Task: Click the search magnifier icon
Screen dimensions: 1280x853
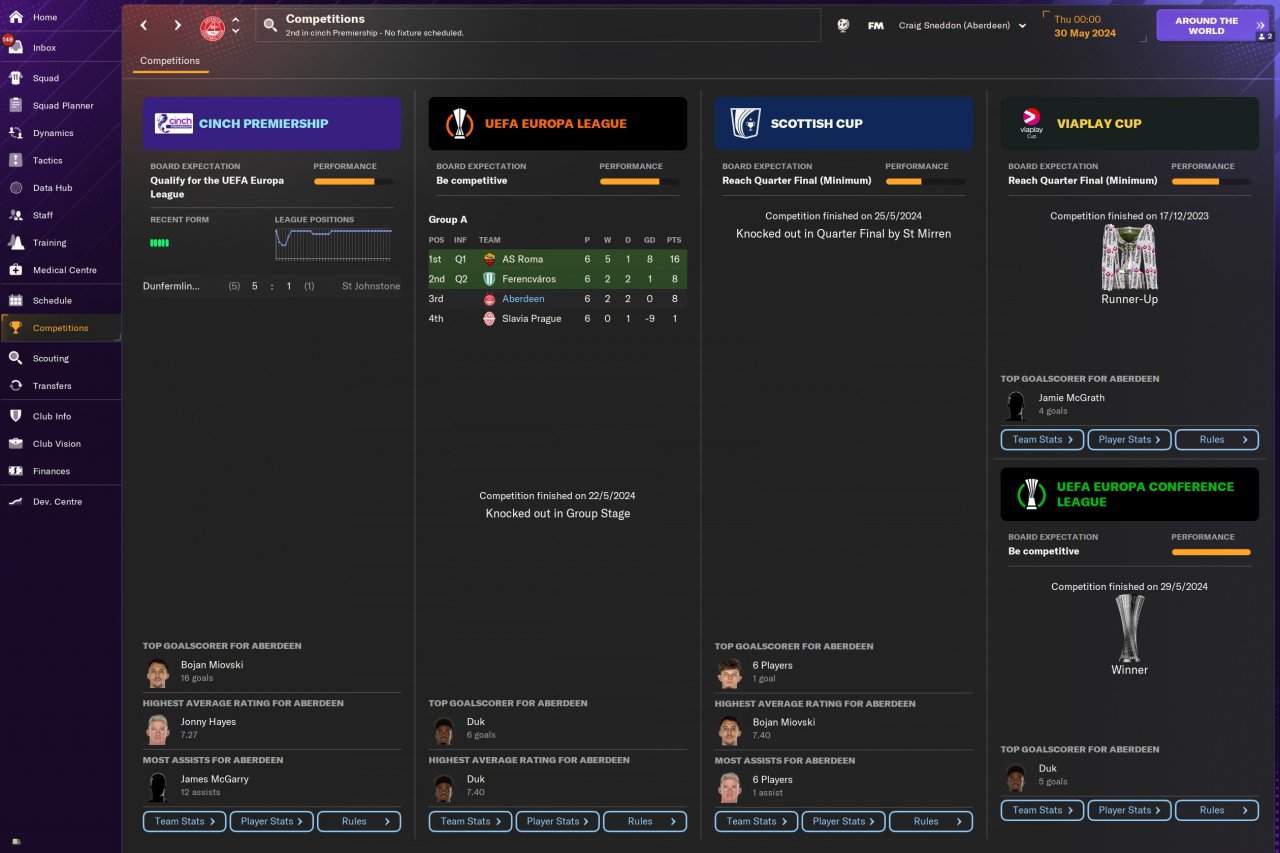Action: (x=270, y=26)
